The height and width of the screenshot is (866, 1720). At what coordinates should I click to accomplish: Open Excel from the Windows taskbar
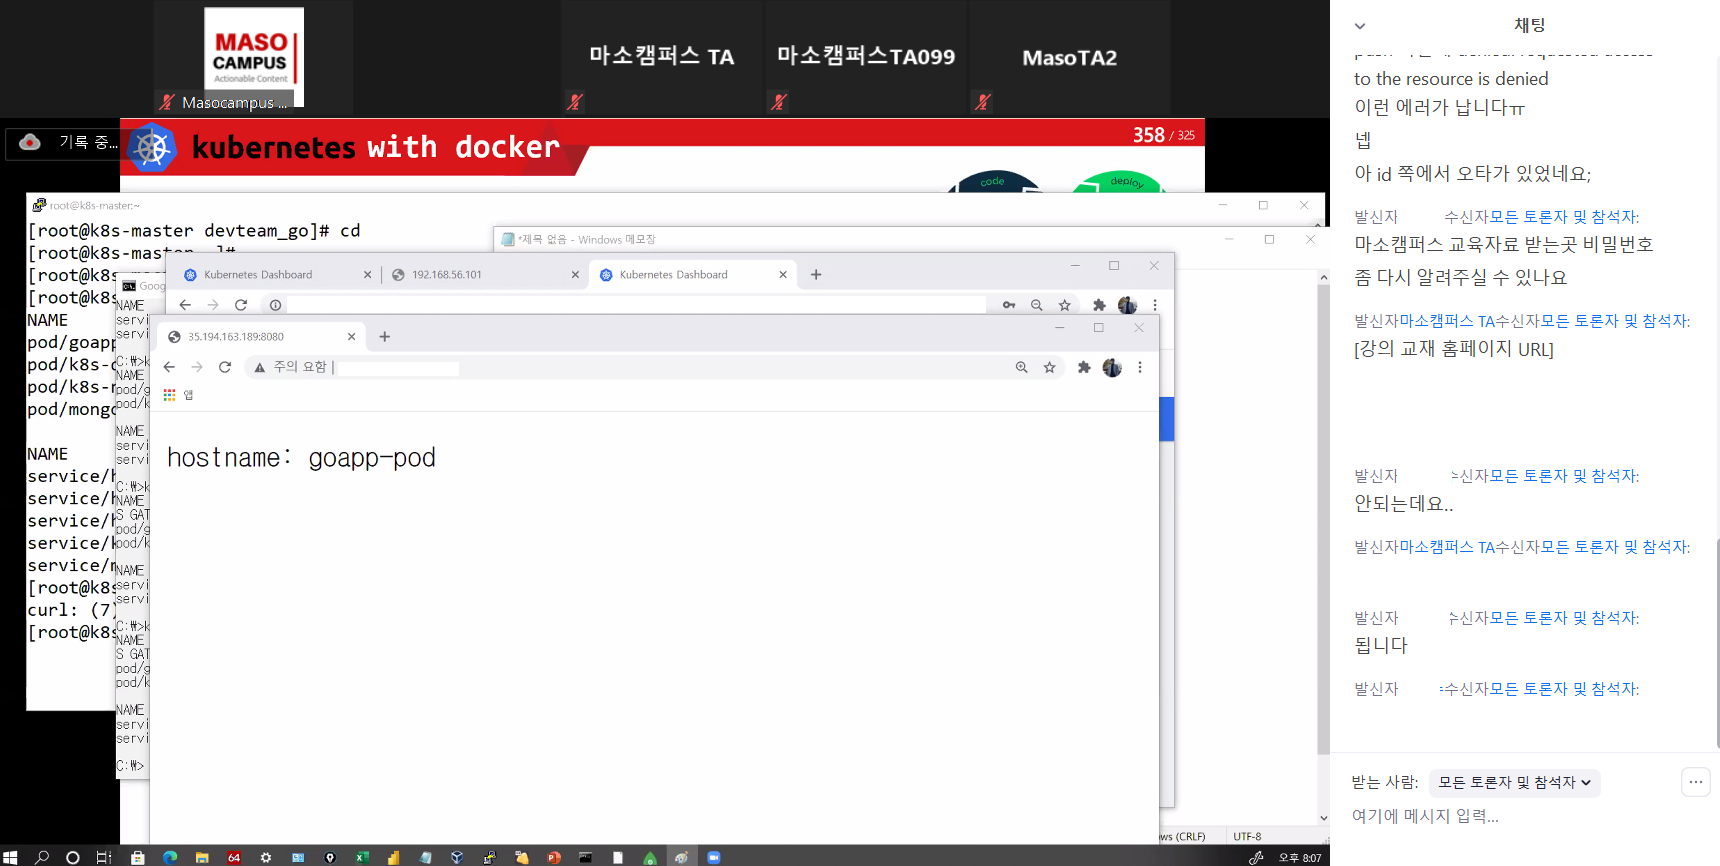[362, 857]
